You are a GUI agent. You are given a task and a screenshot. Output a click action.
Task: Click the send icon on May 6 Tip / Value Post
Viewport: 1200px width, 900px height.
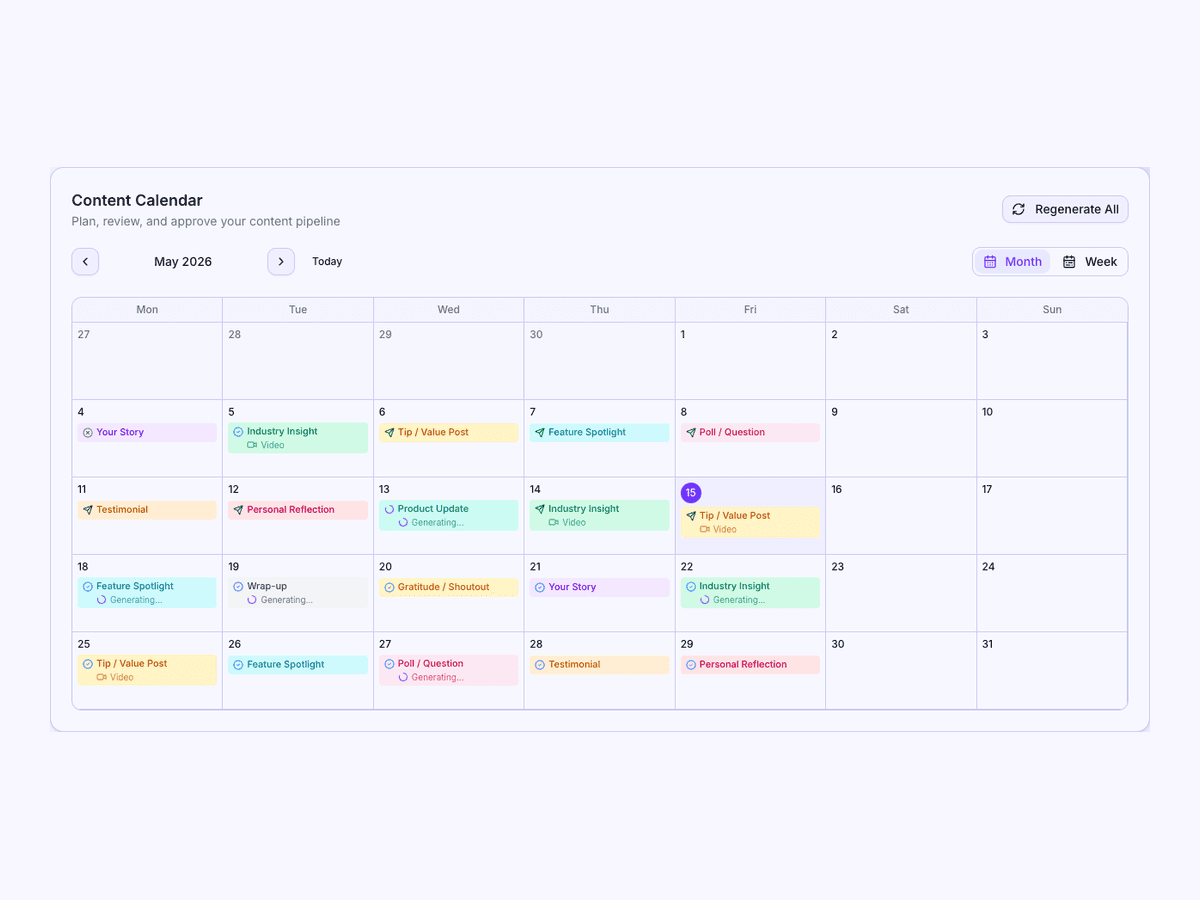coord(389,433)
